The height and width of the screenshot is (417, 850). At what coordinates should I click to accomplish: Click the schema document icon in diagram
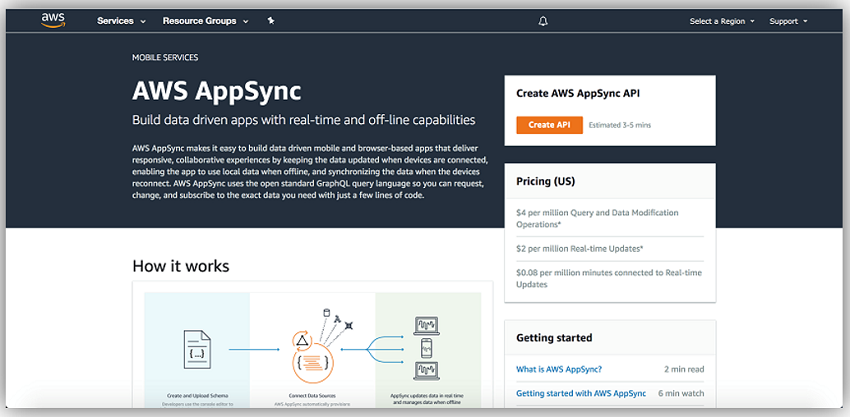[196, 349]
